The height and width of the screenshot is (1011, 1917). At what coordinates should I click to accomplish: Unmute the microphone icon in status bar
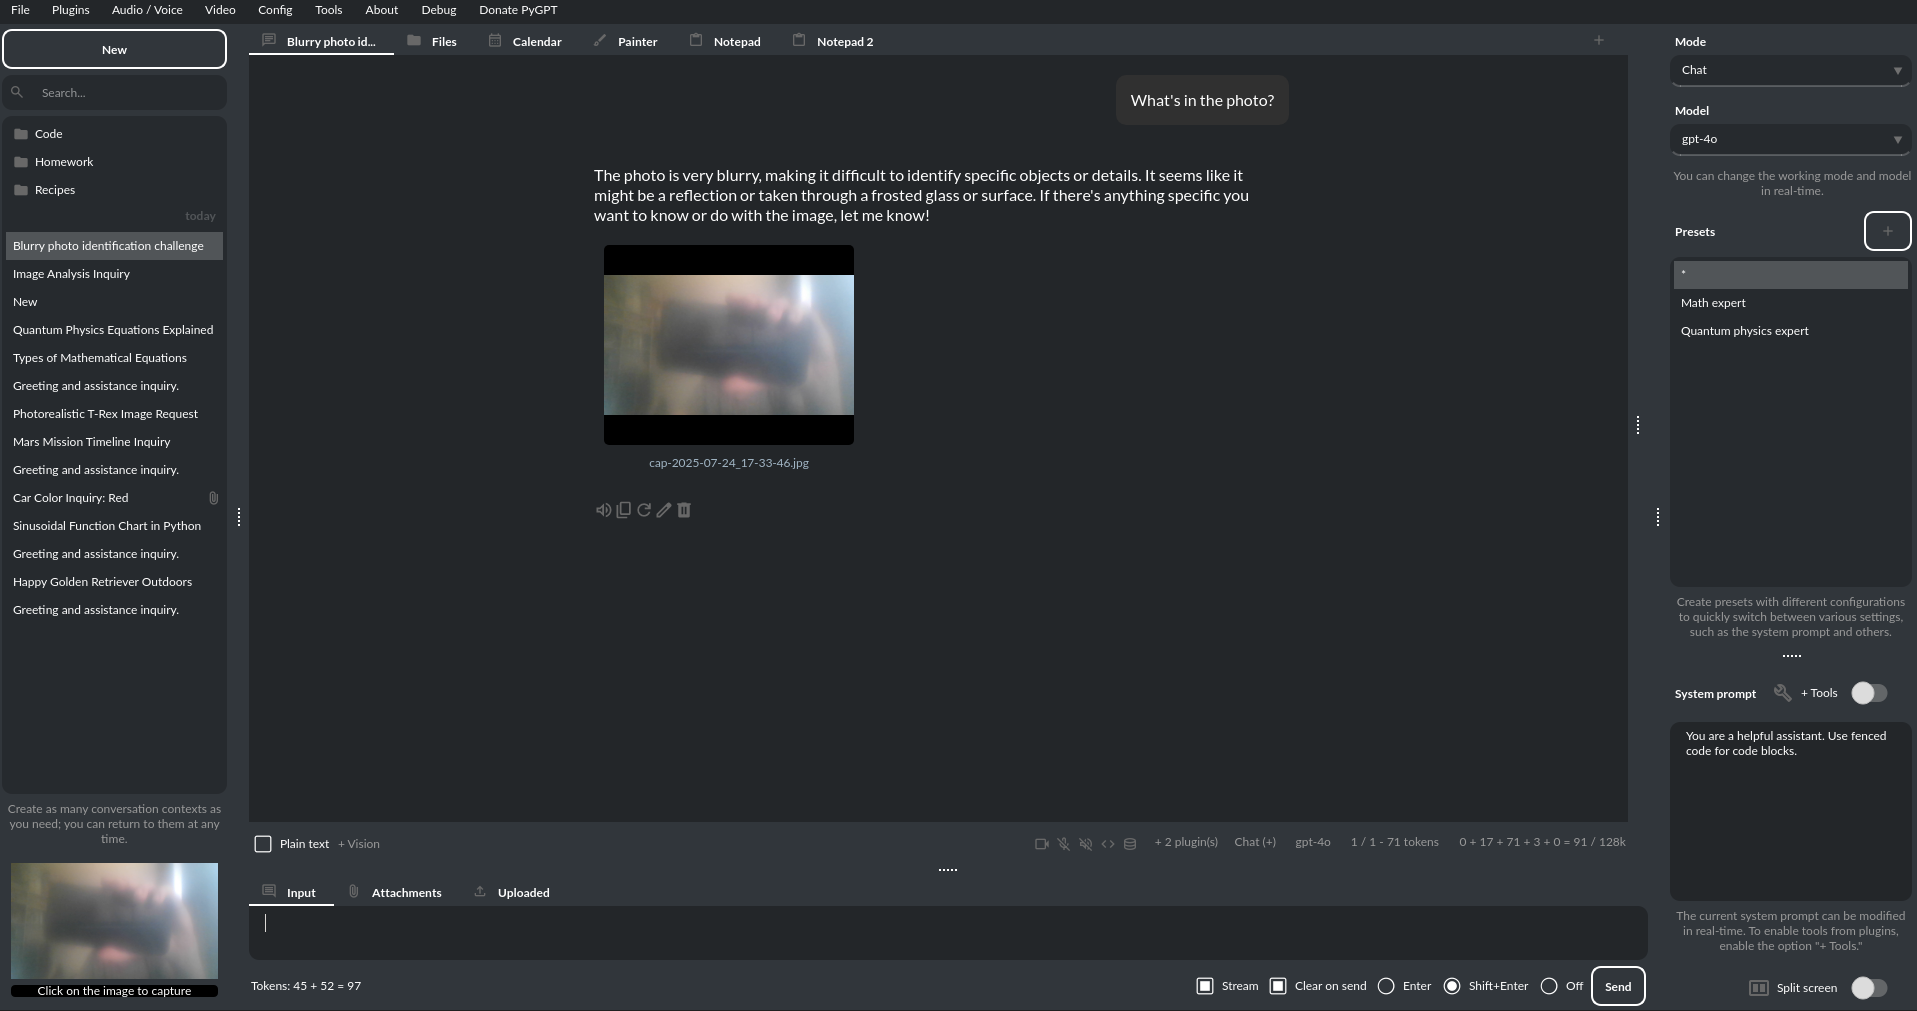1062,844
